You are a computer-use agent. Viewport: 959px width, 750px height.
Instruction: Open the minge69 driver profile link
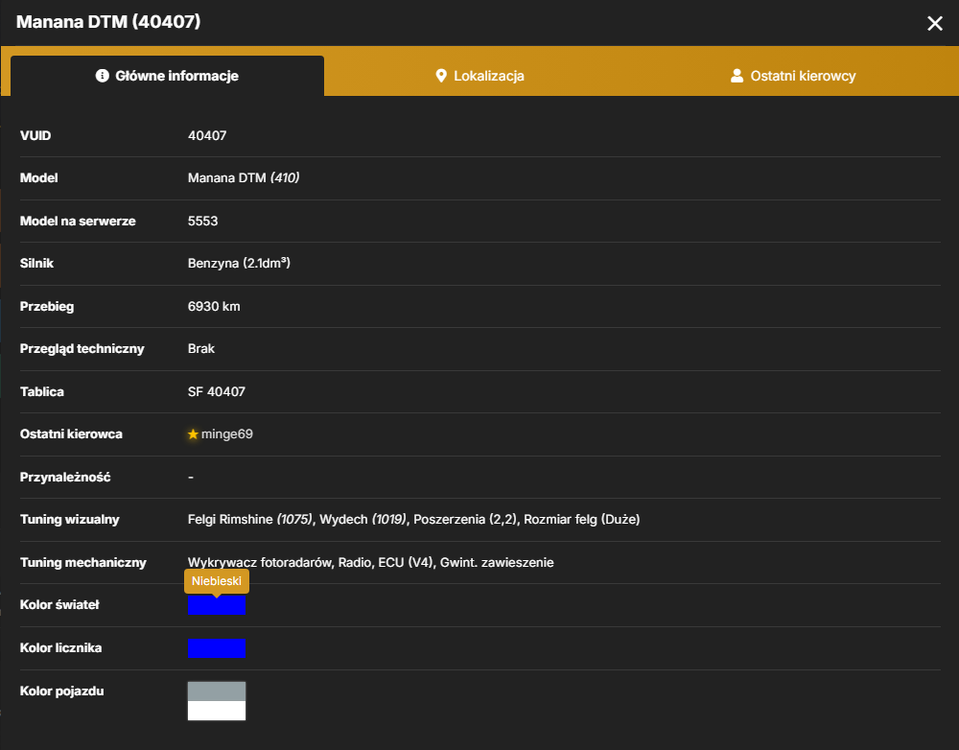(227, 434)
